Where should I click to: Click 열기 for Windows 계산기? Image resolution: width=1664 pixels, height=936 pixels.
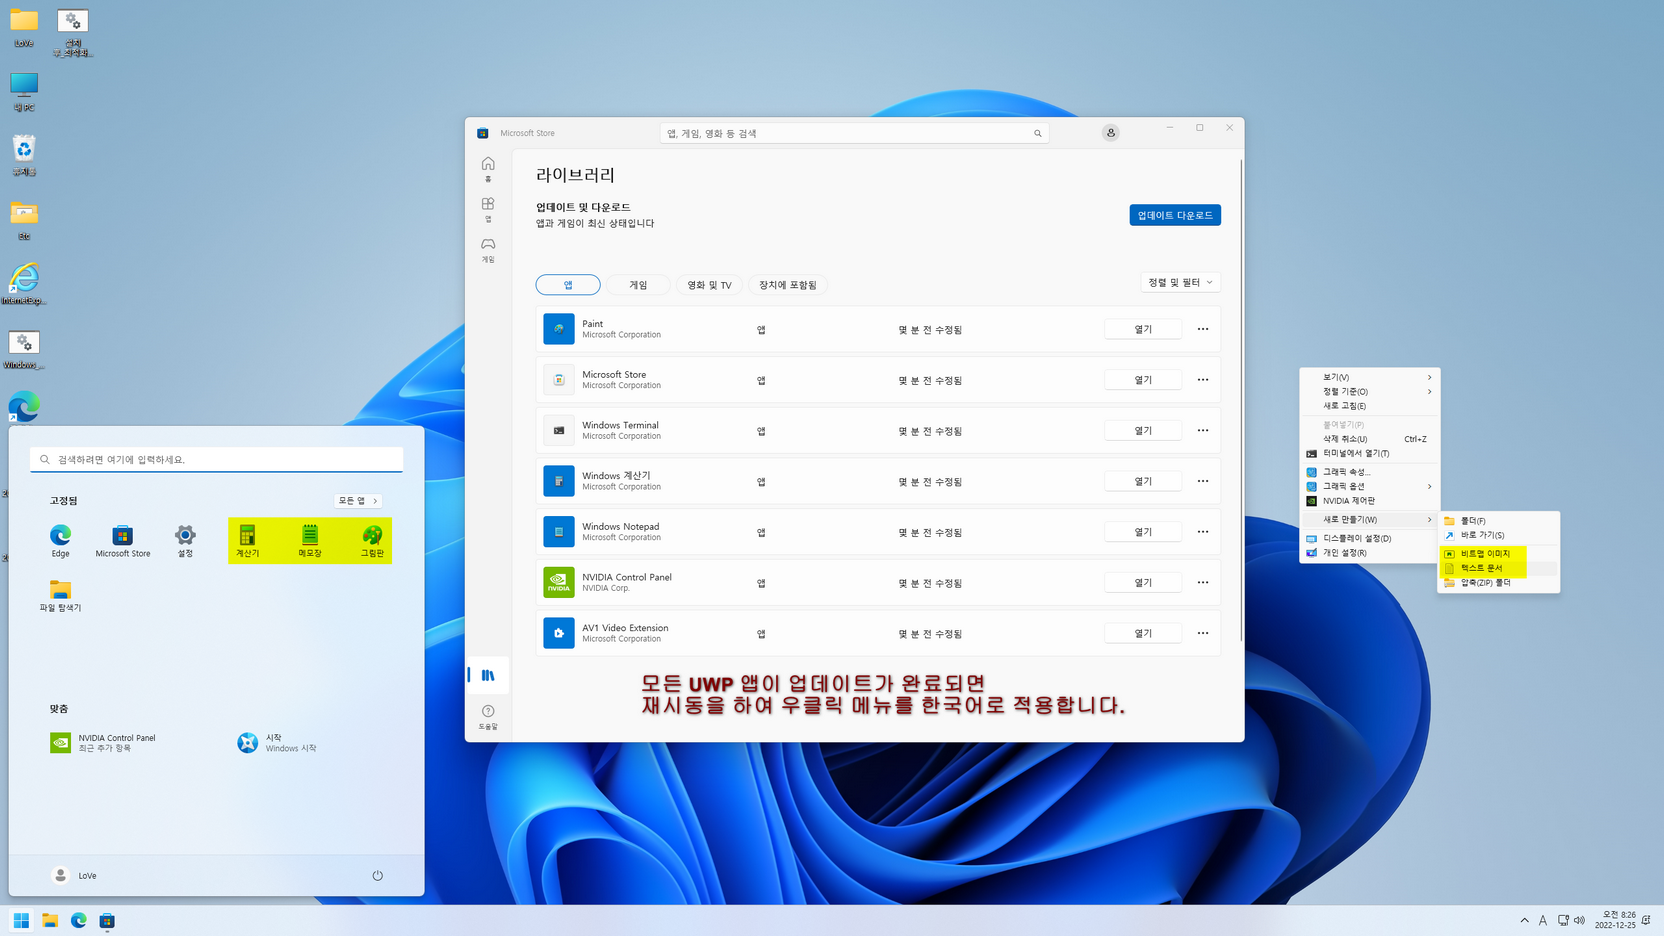(1143, 481)
